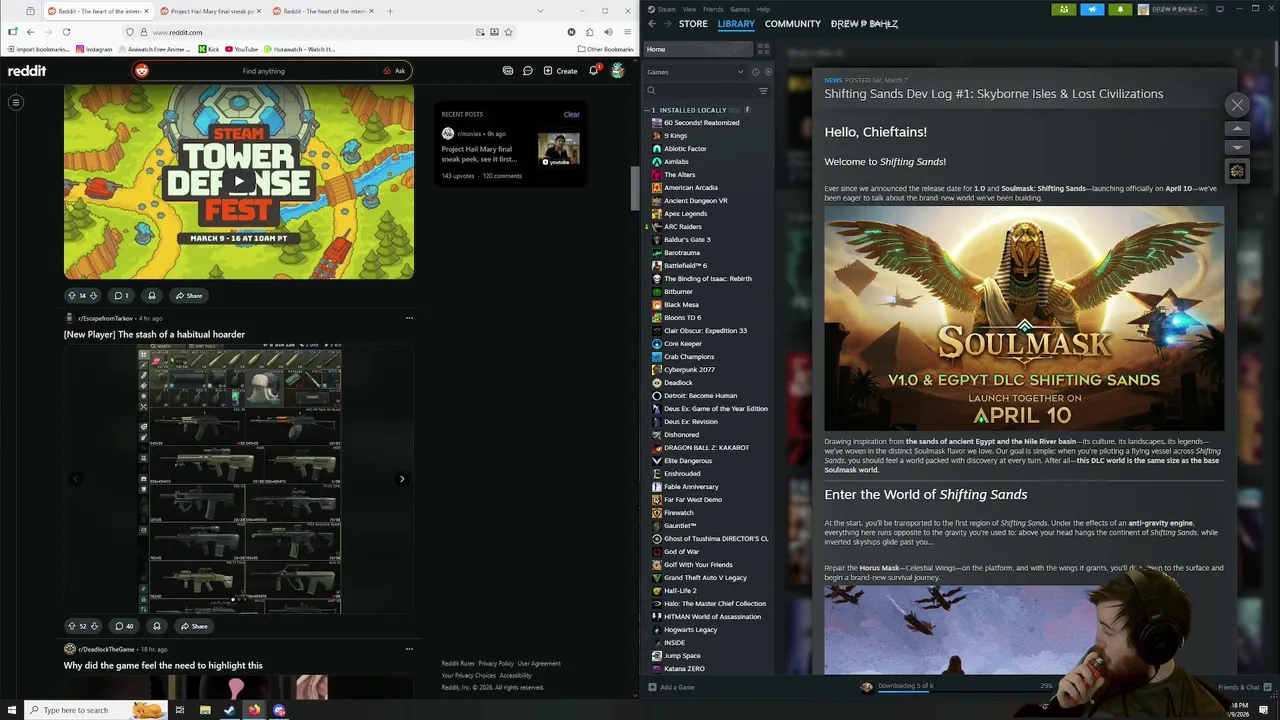Open a new Firefox tab
Image resolution: width=1280 pixels, height=720 pixels.
[x=390, y=11]
